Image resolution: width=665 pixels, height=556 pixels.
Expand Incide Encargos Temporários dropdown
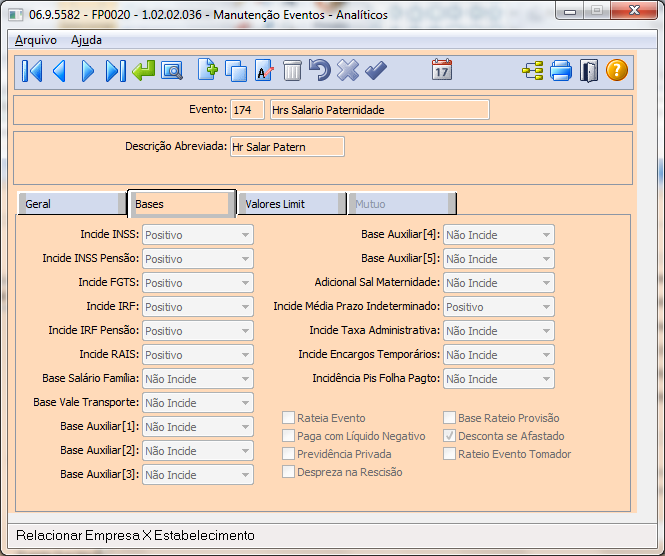[499, 355]
